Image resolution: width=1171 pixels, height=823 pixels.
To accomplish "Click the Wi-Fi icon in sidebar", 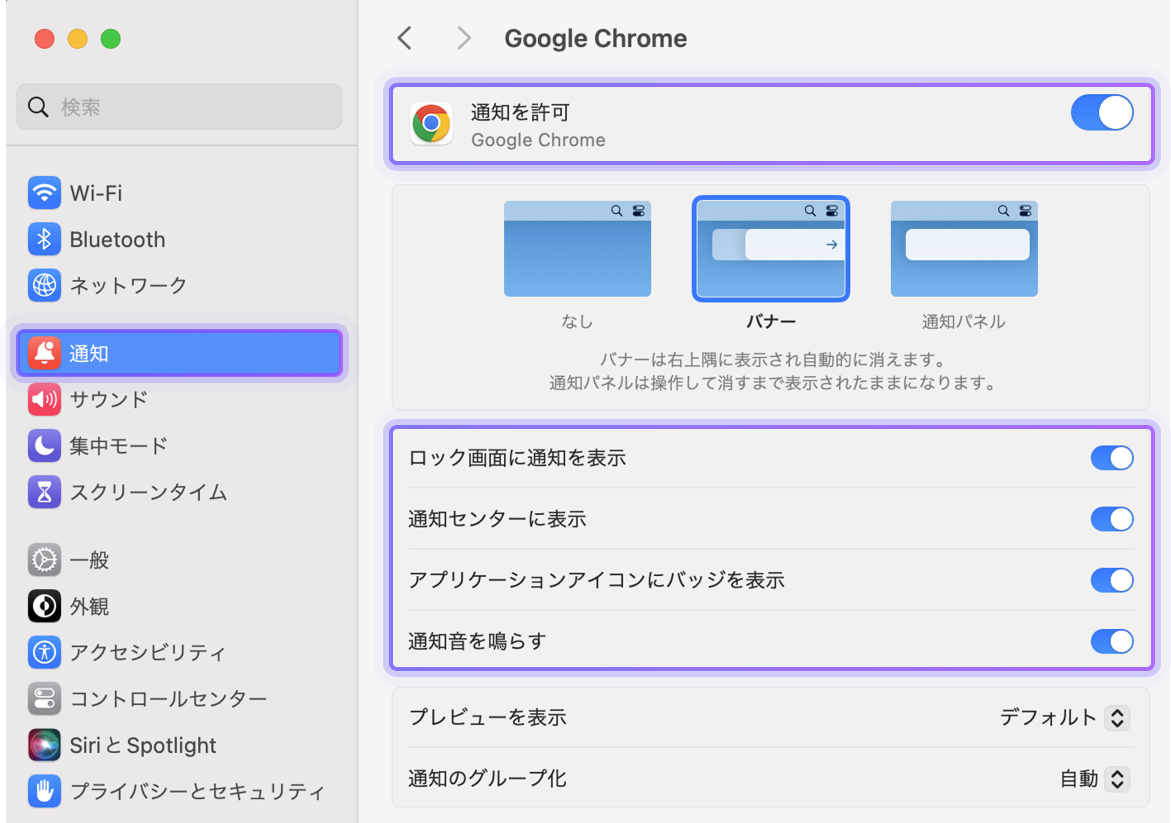I will tap(44, 193).
